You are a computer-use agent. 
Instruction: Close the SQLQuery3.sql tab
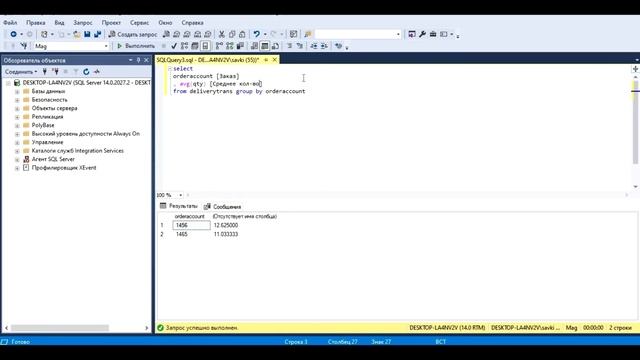point(275,60)
